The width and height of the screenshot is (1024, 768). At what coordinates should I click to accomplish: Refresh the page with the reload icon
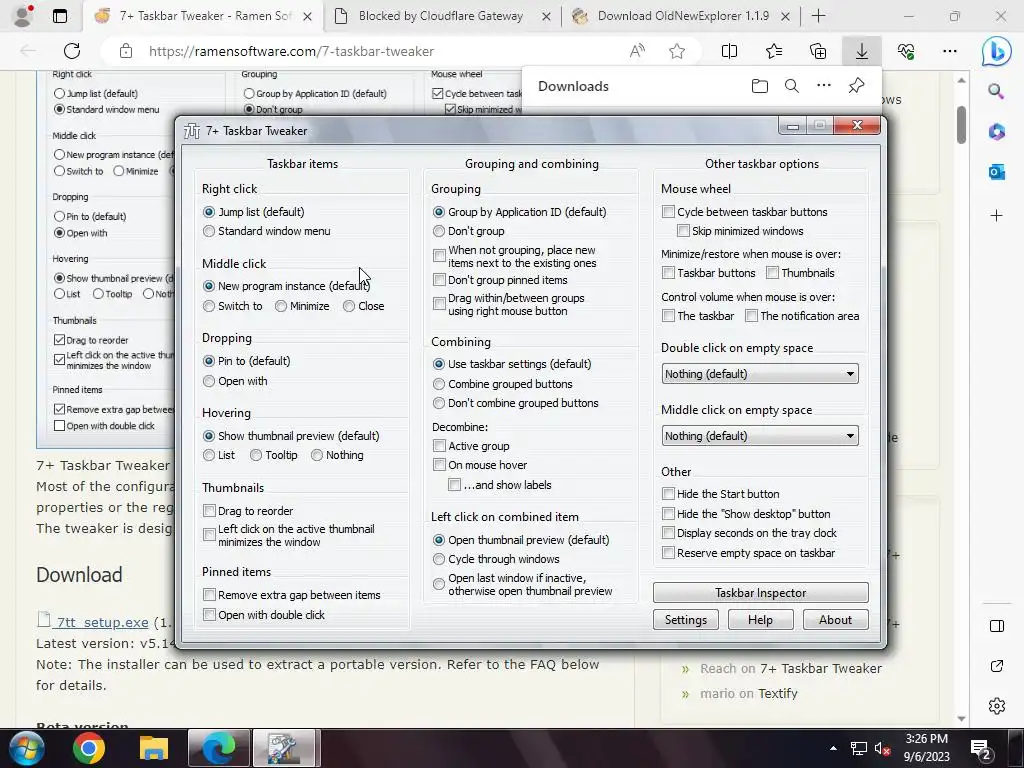click(x=72, y=51)
